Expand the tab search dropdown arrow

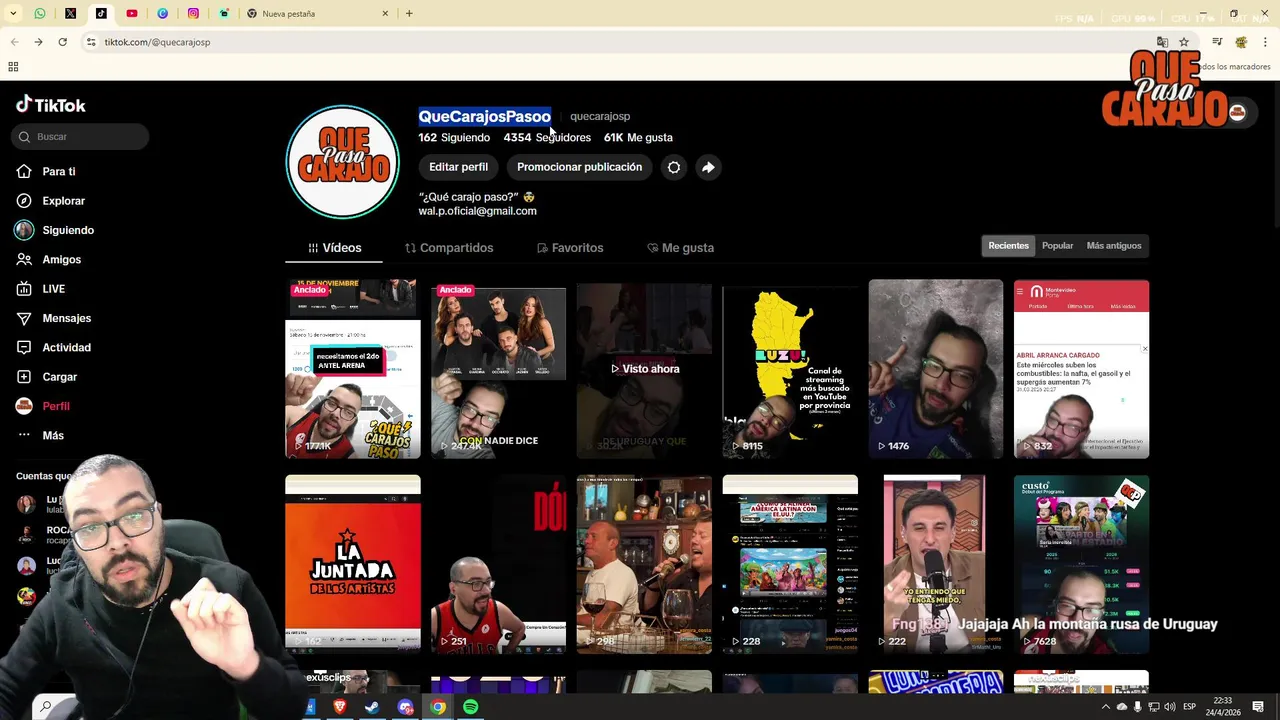[x=11, y=14]
